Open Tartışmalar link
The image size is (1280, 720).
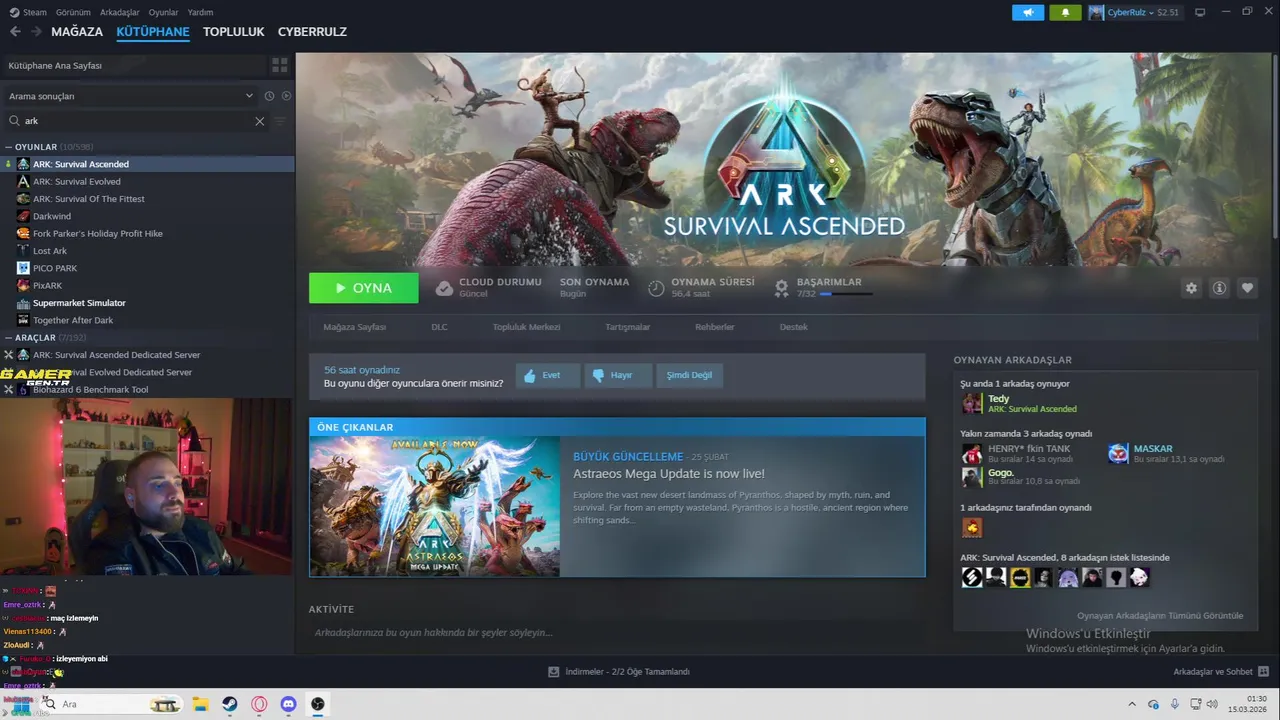click(627, 327)
